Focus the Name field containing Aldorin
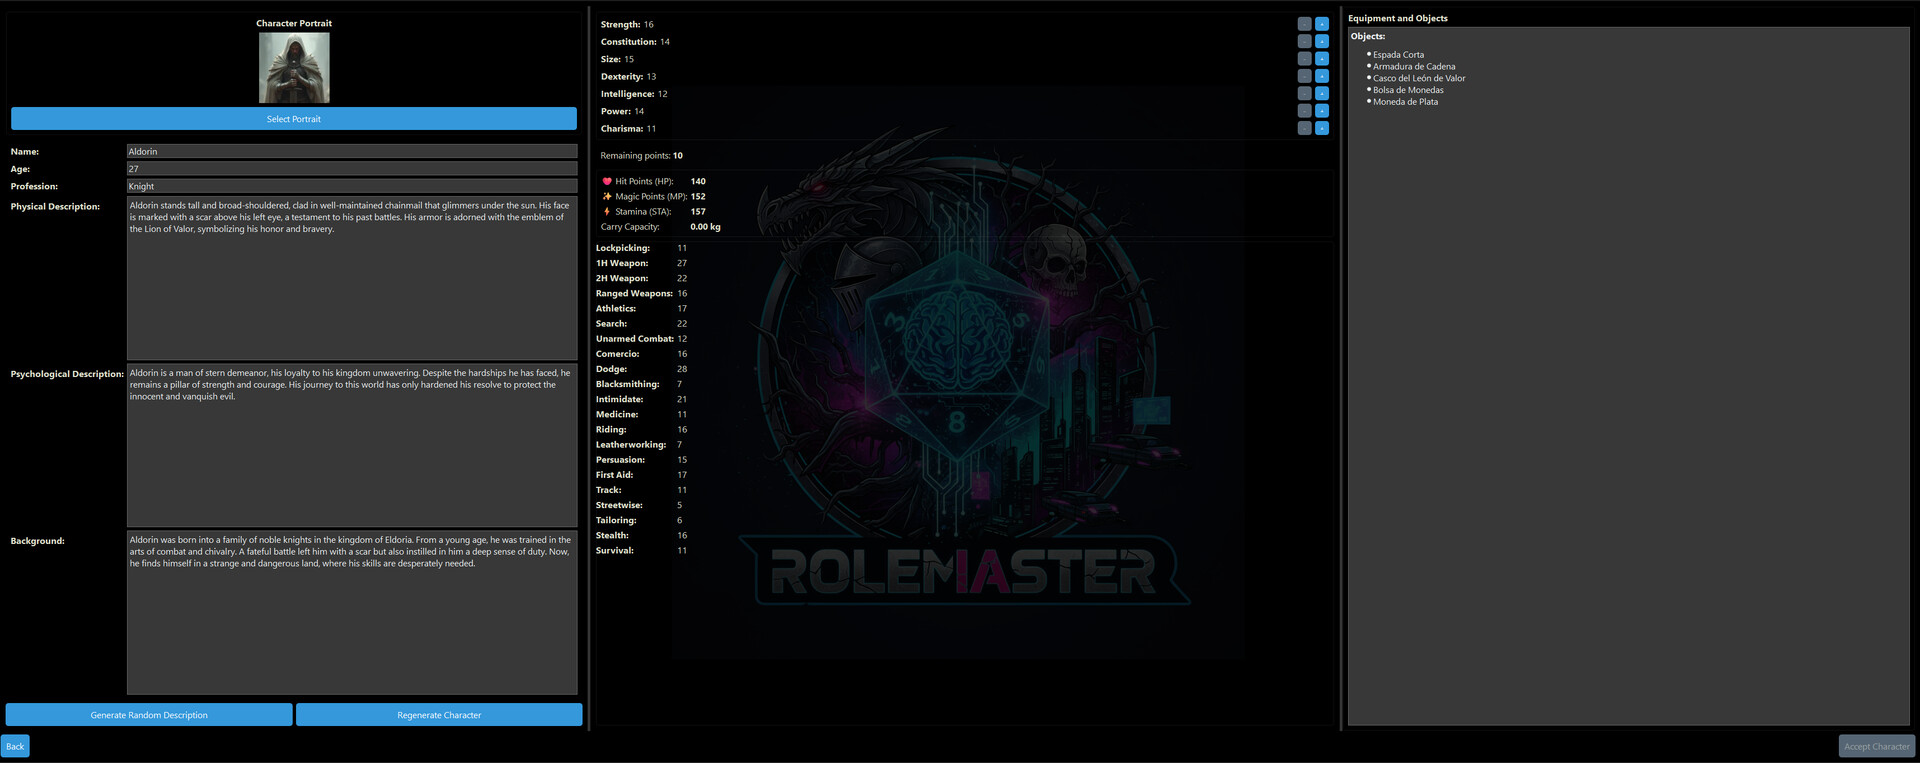The width and height of the screenshot is (1920, 763). point(351,152)
